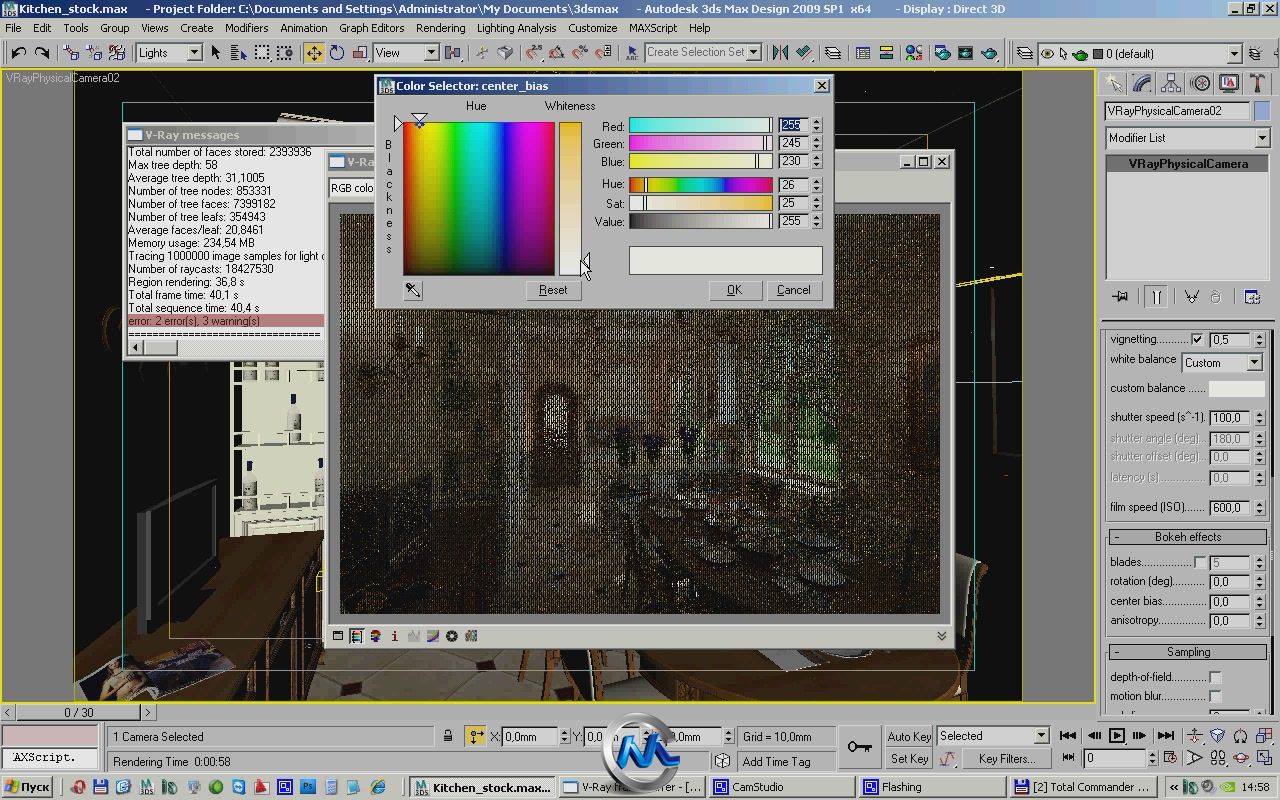Click the custom balance color swatch

(x=1236, y=388)
